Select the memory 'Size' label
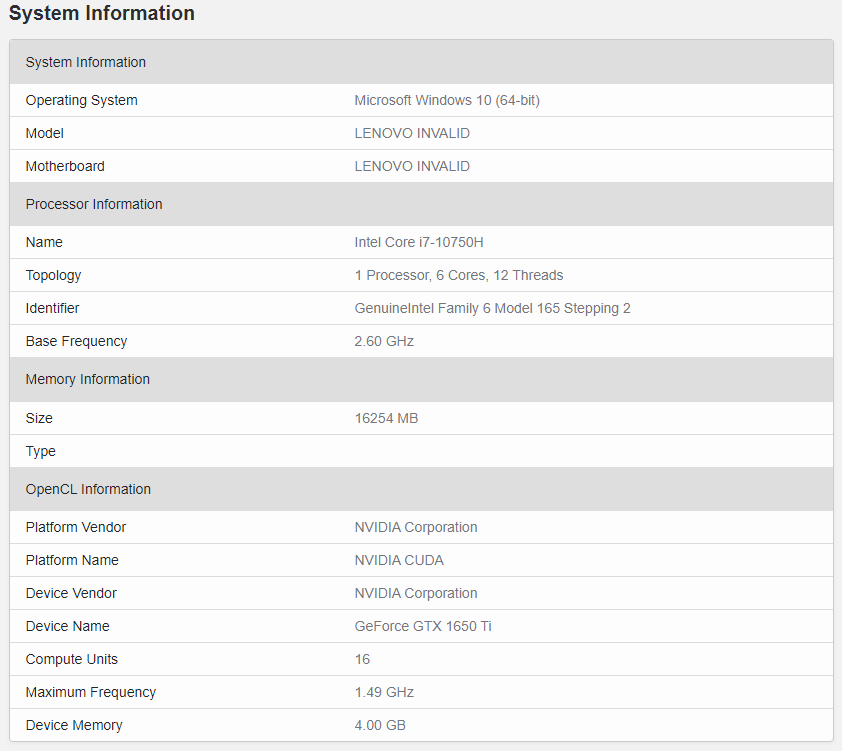This screenshot has width=842, height=751. point(39,418)
